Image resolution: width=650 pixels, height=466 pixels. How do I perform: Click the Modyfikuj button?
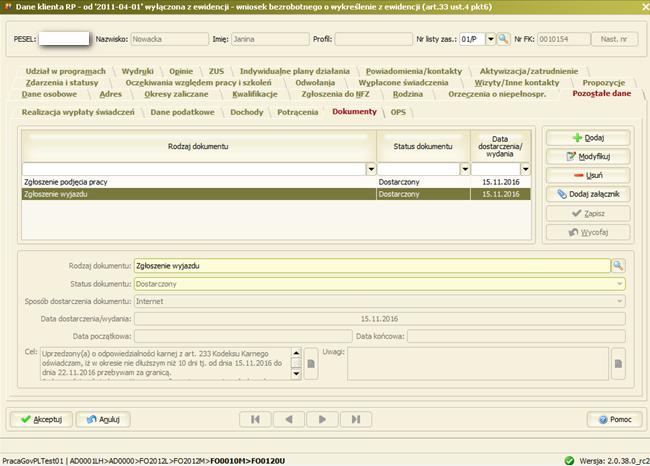click(x=588, y=156)
